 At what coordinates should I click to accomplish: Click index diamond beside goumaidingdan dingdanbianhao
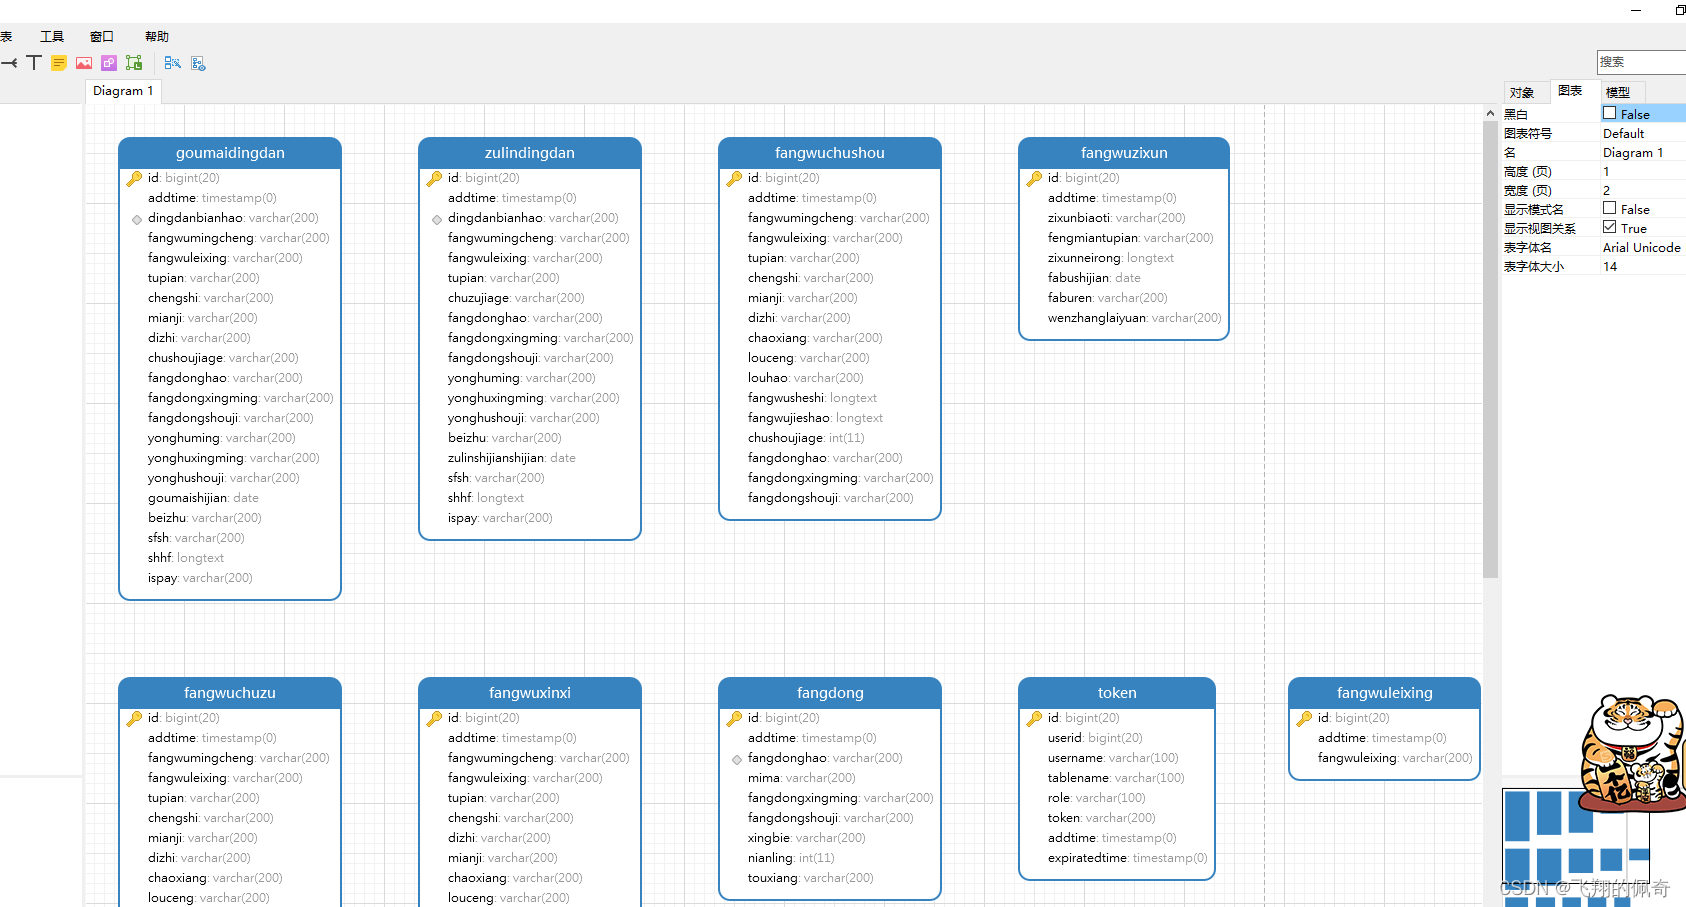137,219
